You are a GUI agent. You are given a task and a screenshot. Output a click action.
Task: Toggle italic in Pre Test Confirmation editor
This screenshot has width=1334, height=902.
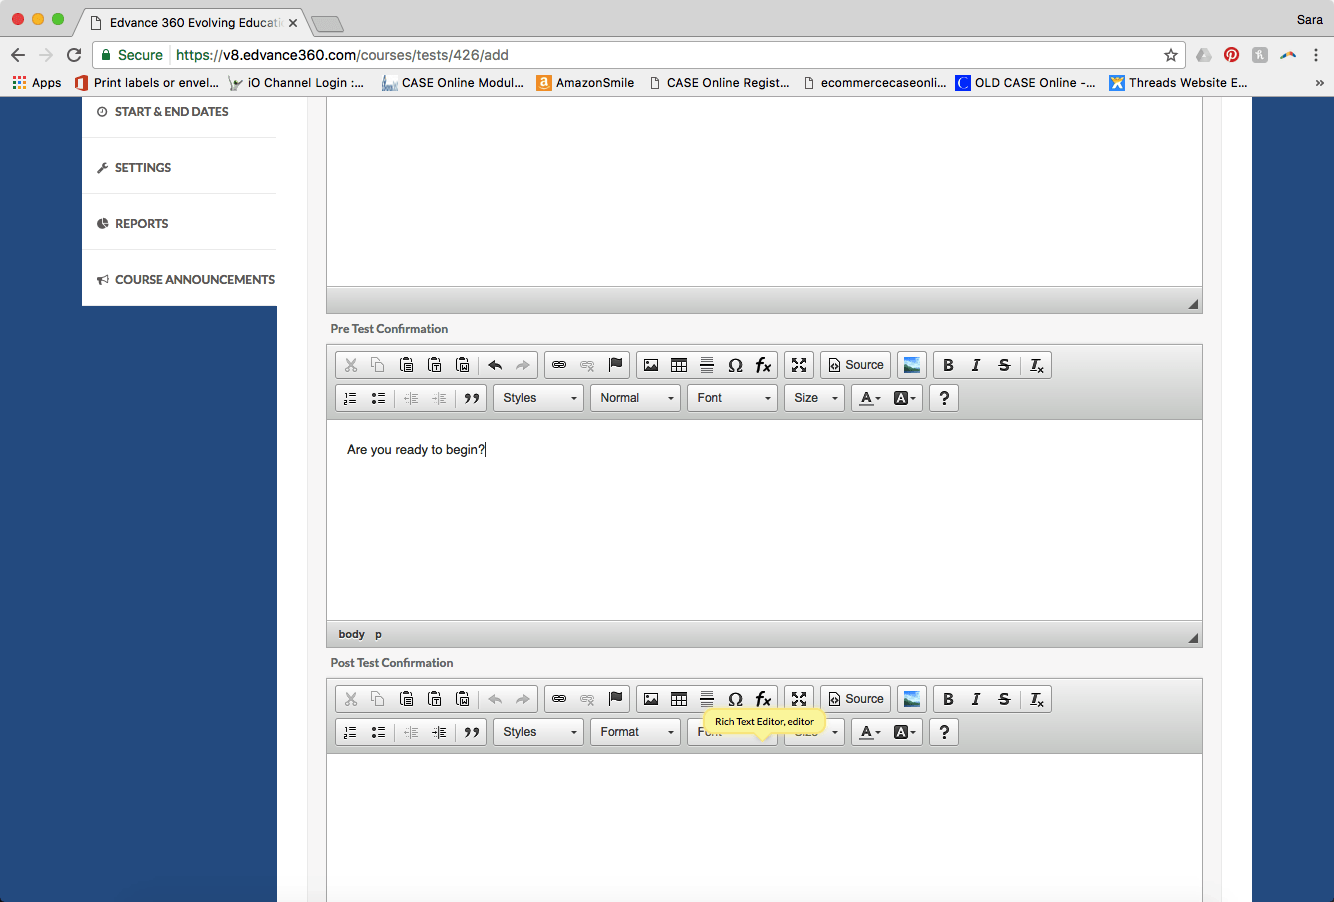[x=976, y=365]
